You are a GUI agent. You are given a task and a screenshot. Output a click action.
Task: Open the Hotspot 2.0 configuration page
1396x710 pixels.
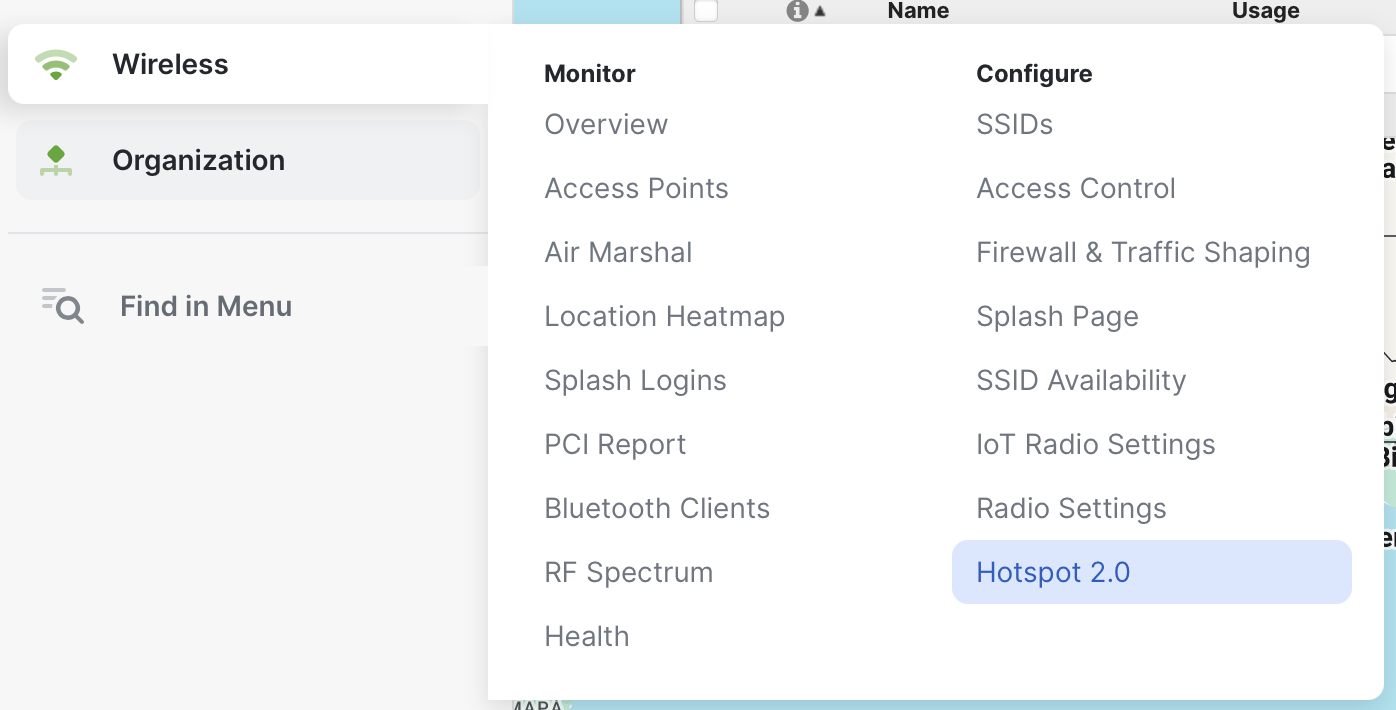click(1053, 572)
